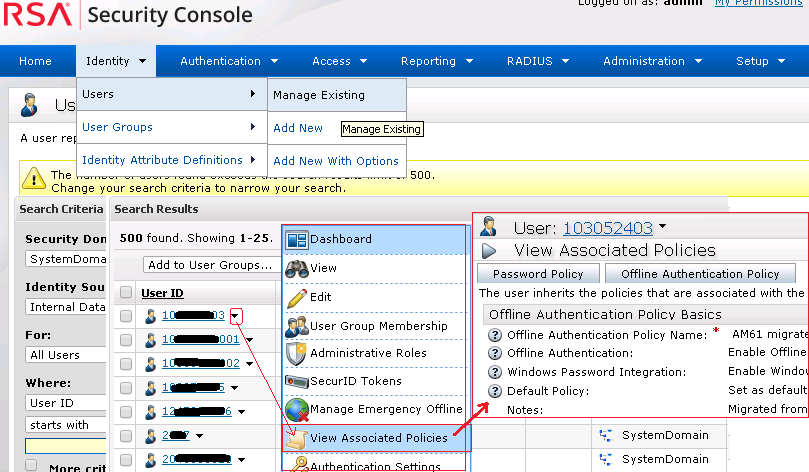Click the User Group Membership icon
809x472 pixels.
tap(297, 326)
